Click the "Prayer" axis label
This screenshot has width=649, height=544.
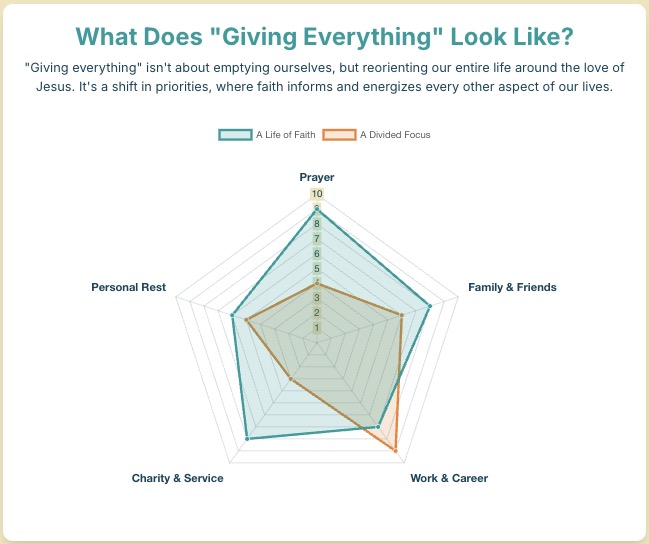(x=317, y=177)
